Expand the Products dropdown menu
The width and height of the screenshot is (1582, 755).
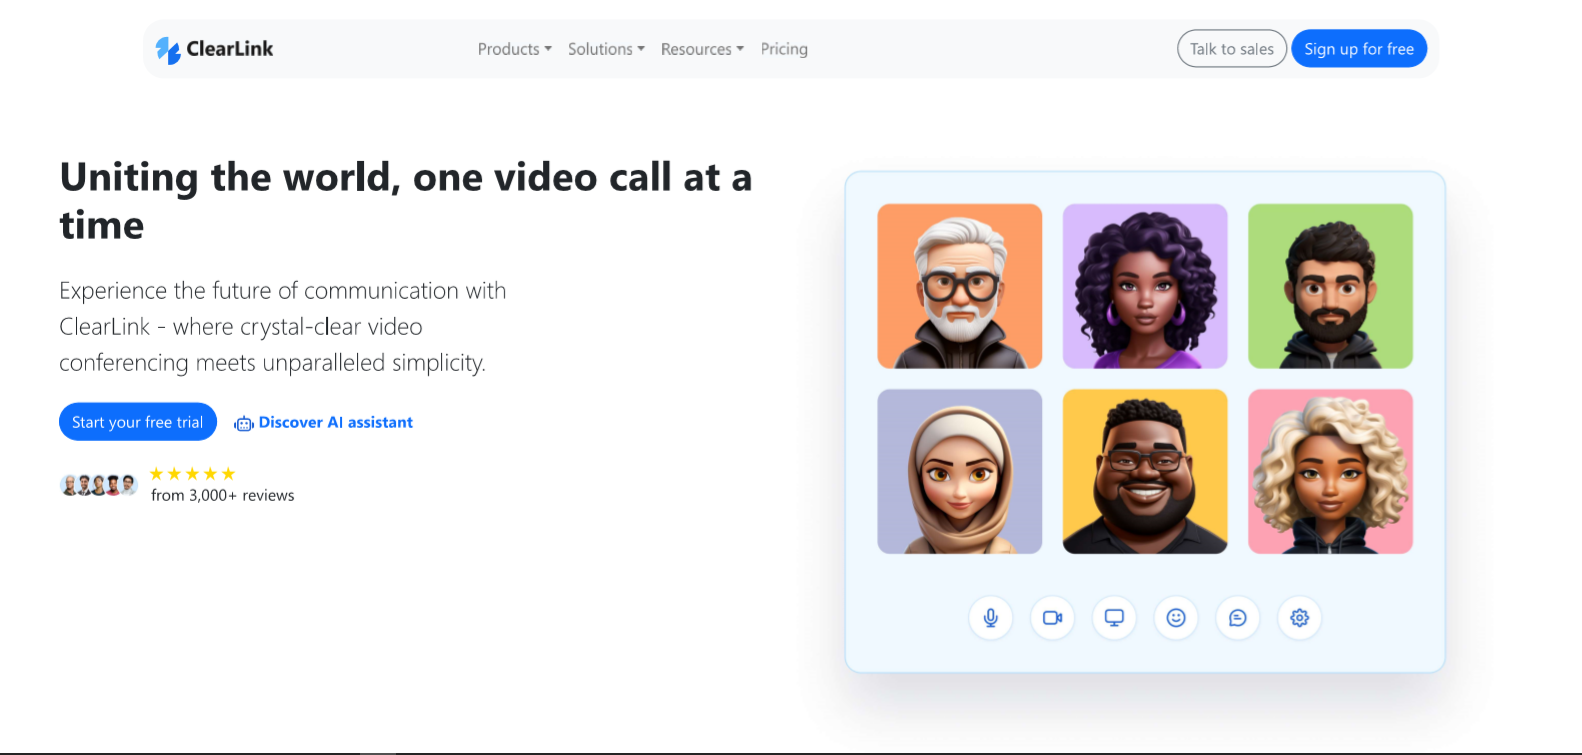pyautogui.click(x=515, y=49)
